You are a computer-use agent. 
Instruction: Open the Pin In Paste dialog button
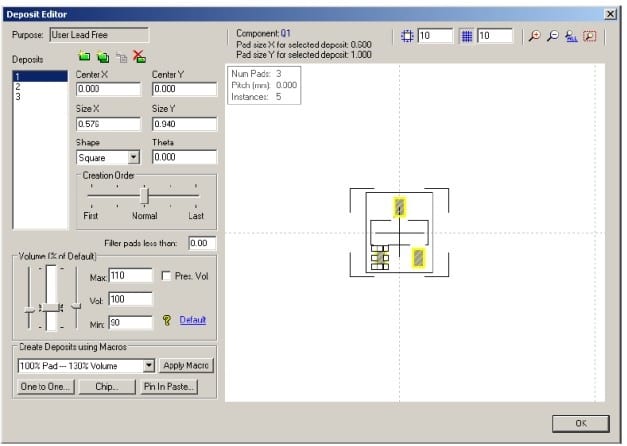[169, 387]
